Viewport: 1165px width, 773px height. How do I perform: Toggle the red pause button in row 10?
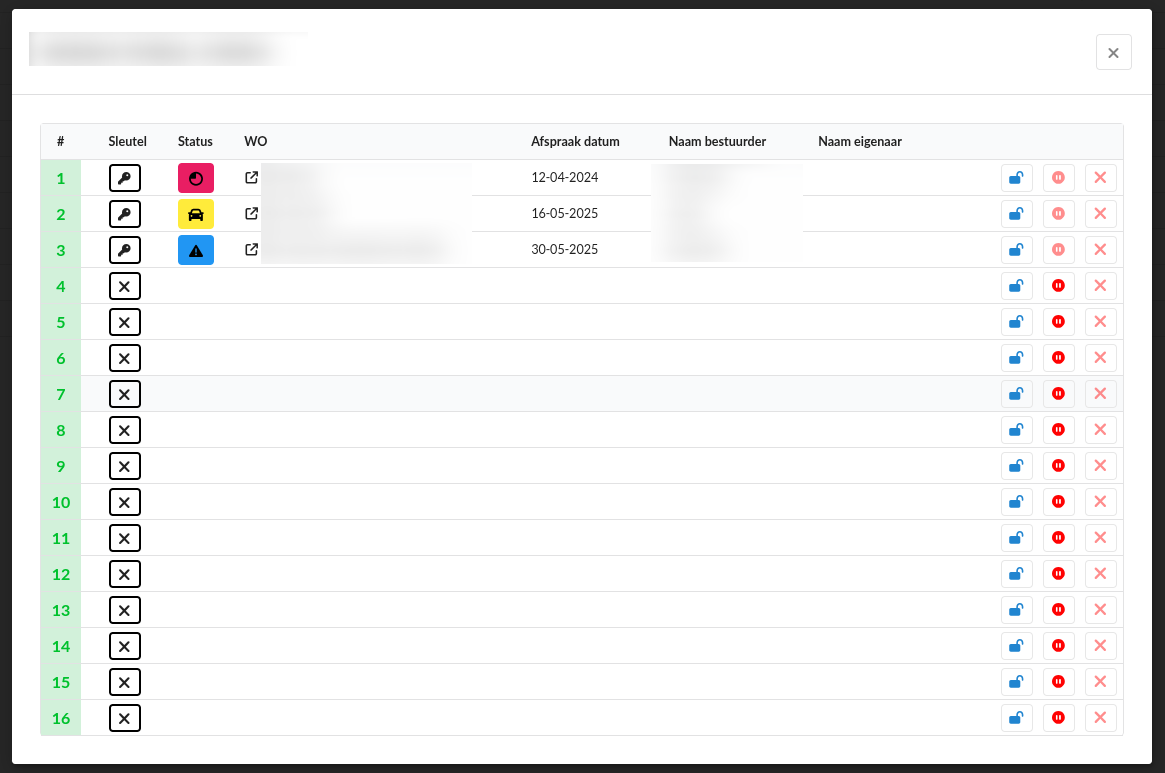[x=1058, y=502]
